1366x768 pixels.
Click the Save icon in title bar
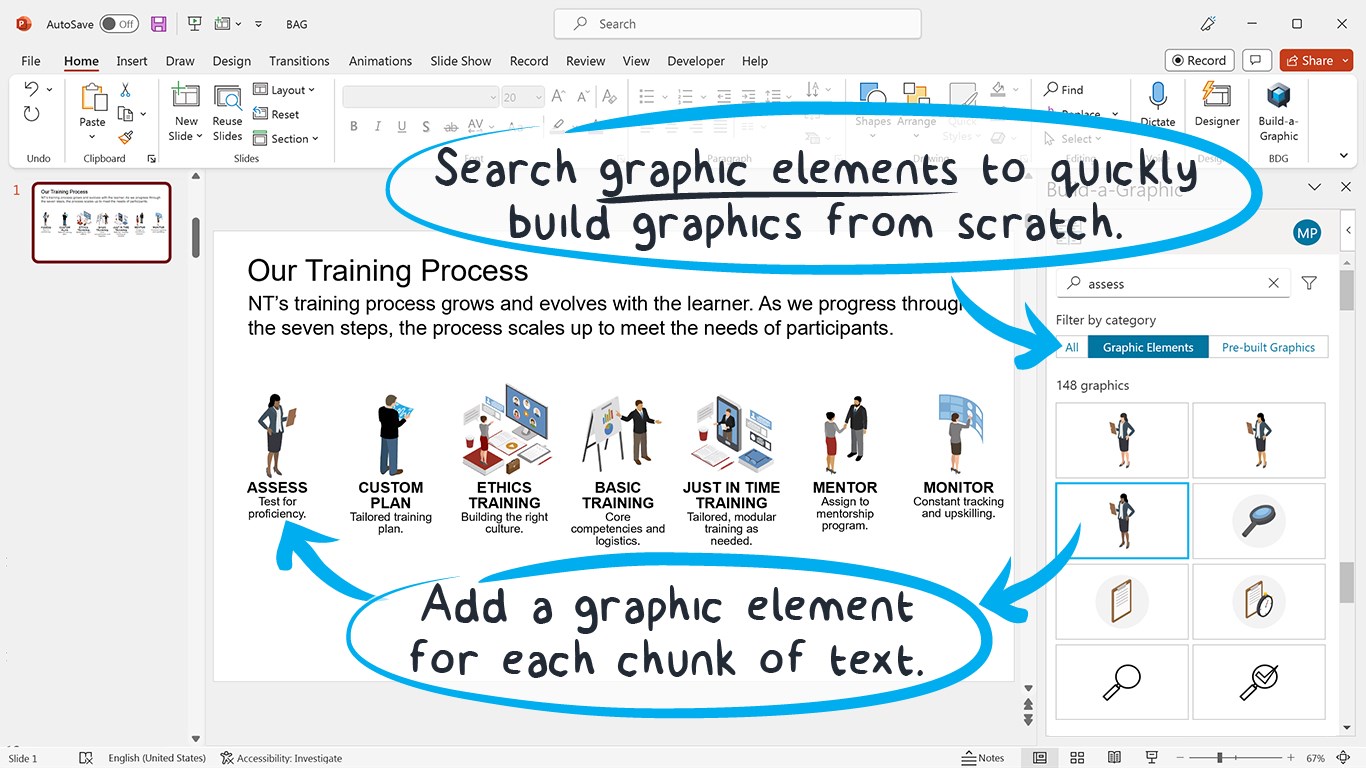pos(158,24)
